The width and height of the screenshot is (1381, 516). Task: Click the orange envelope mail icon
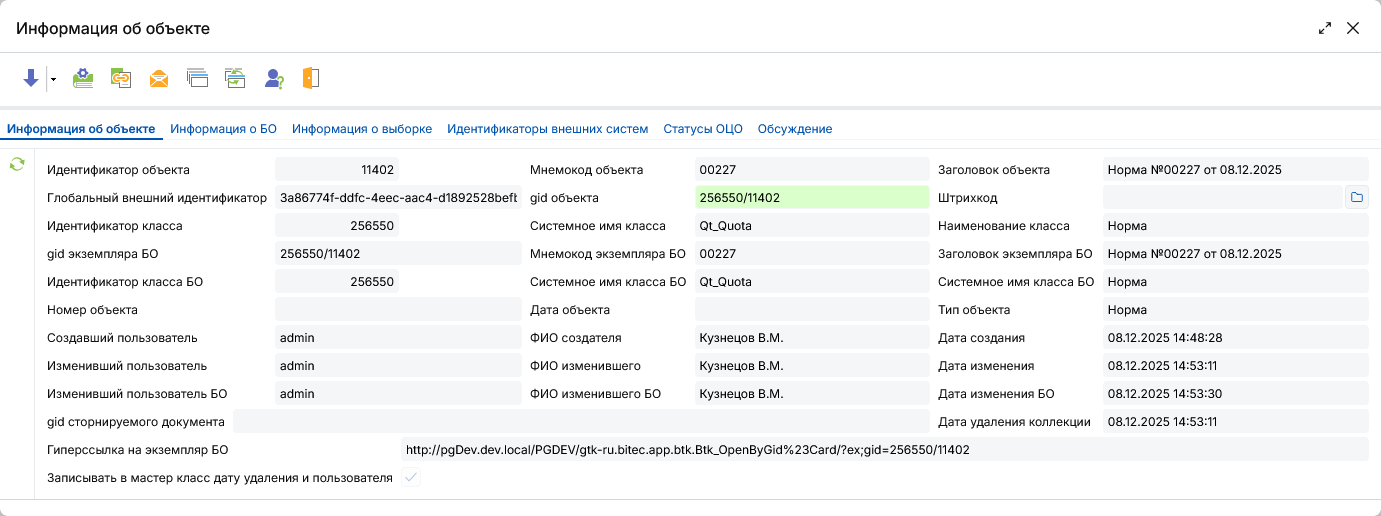(x=159, y=78)
